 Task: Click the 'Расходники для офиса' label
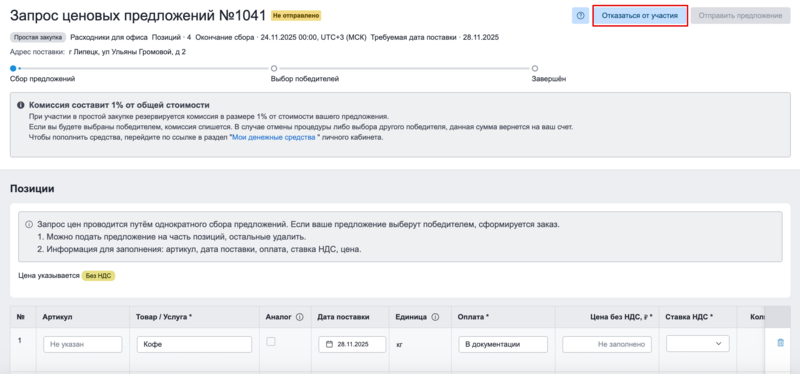point(109,37)
